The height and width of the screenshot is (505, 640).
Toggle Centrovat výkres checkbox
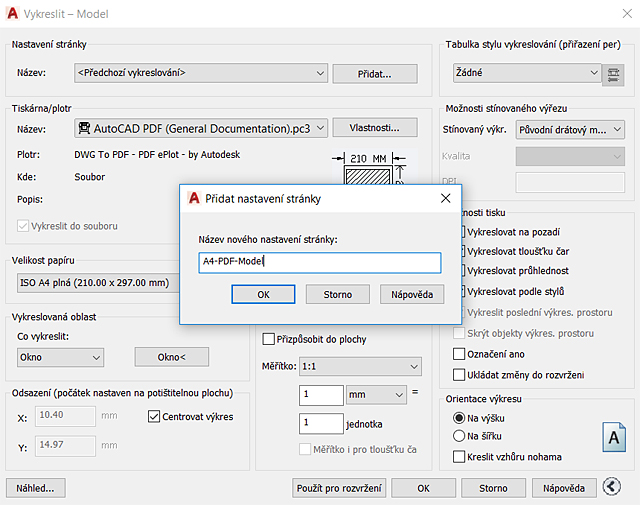coord(153,417)
